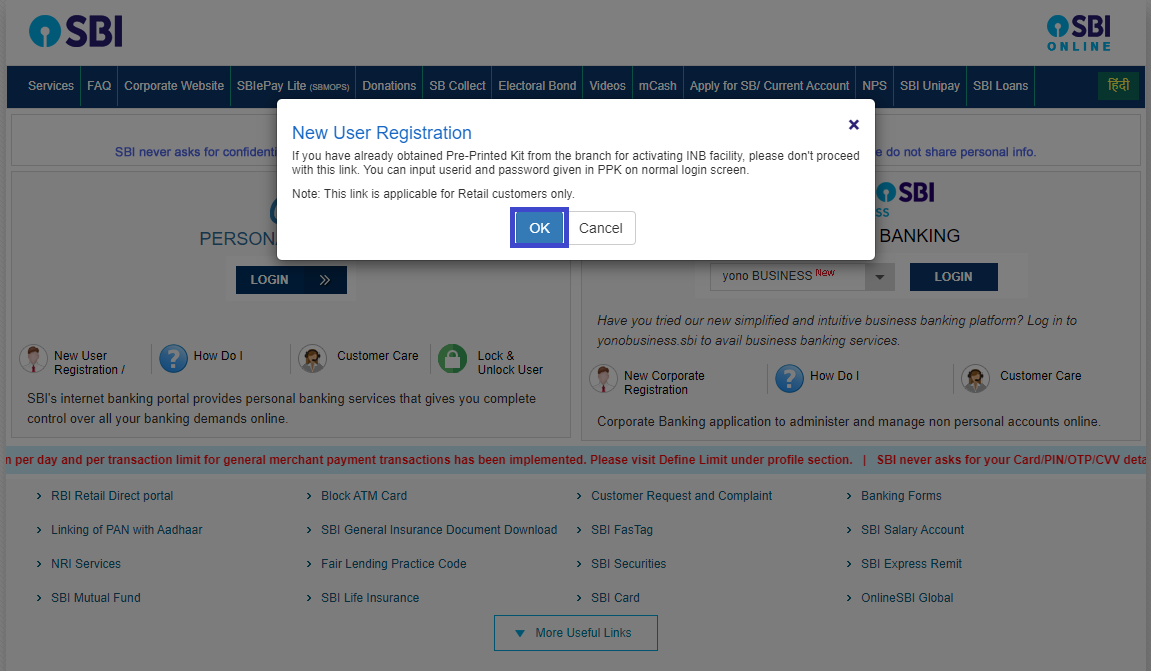The height and width of the screenshot is (671, 1151).
Task: Click the SBI logo at top left
Action: pos(76,33)
